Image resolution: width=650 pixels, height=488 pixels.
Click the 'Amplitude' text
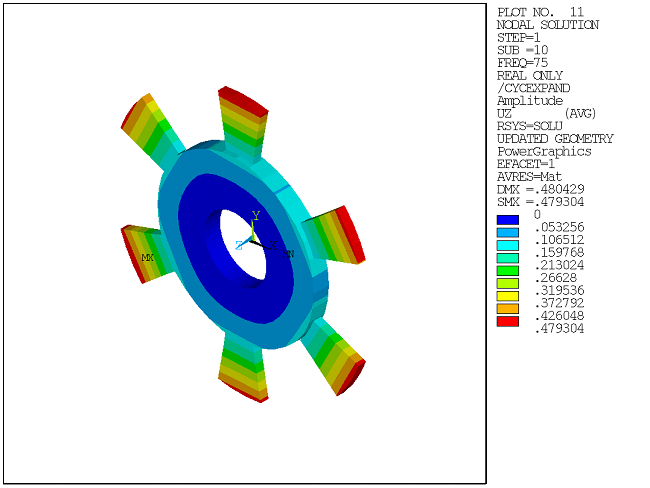(530, 101)
